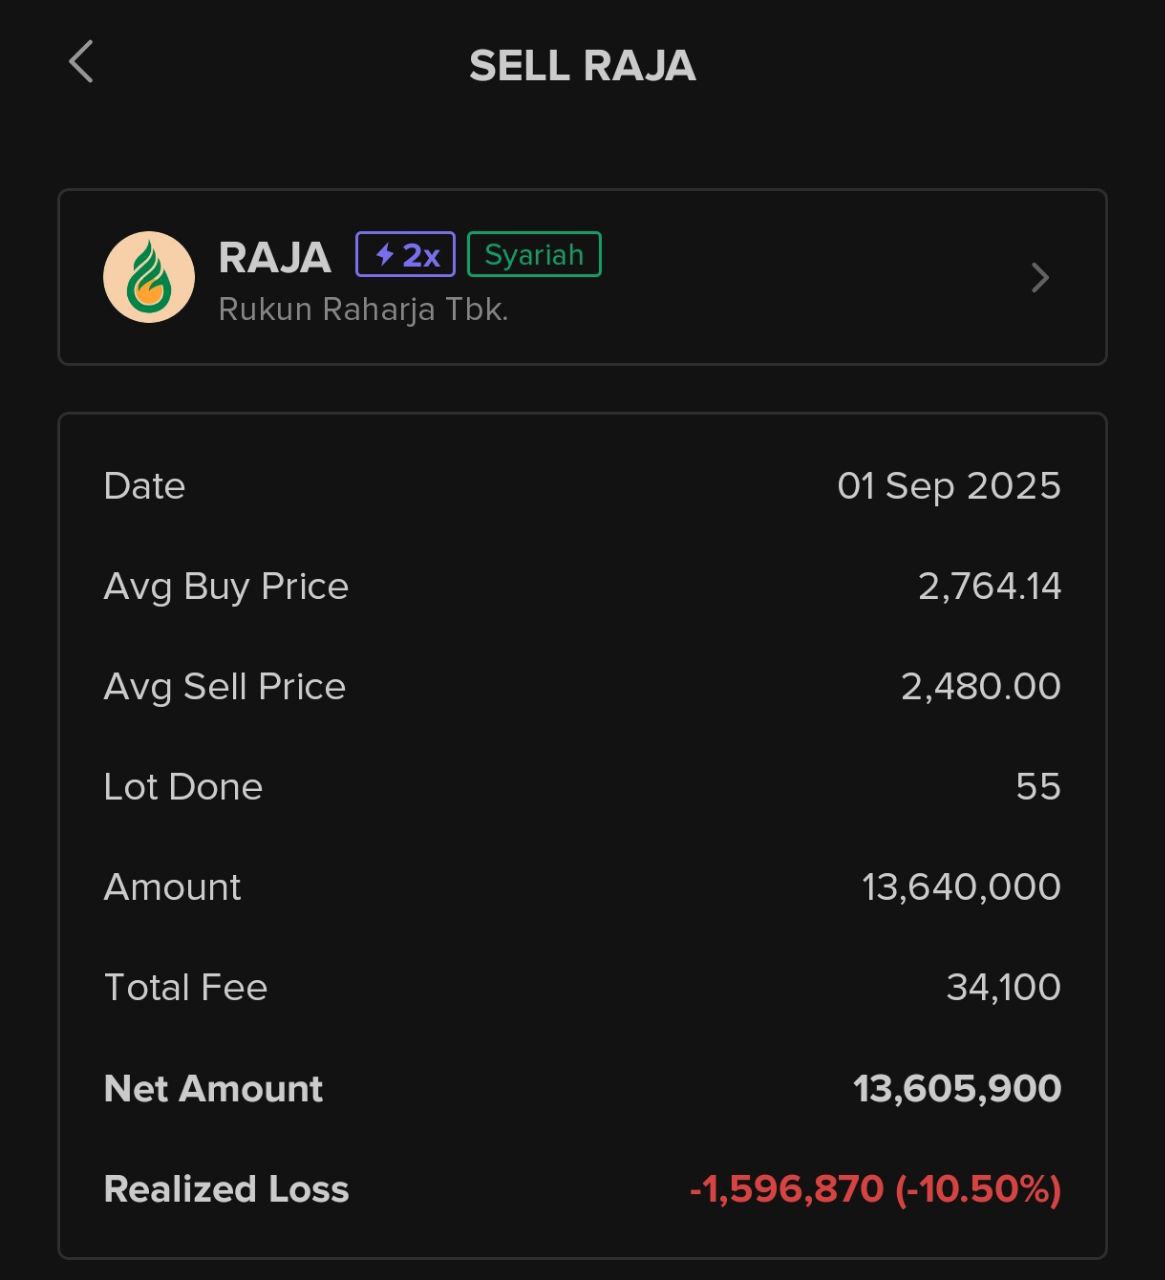Tap the Avg Sell Price value 2,480.00
The width and height of the screenshot is (1165, 1280).
(x=980, y=687)
